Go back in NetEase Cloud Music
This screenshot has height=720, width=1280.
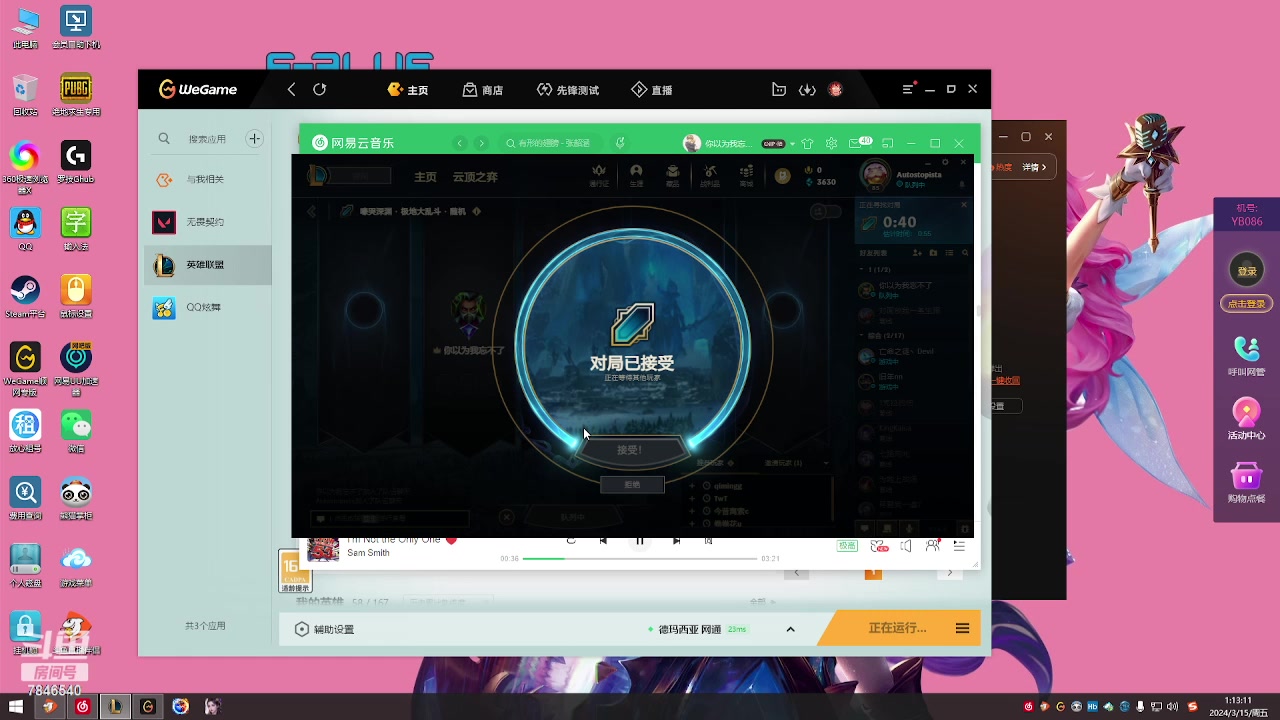(460, 143)
